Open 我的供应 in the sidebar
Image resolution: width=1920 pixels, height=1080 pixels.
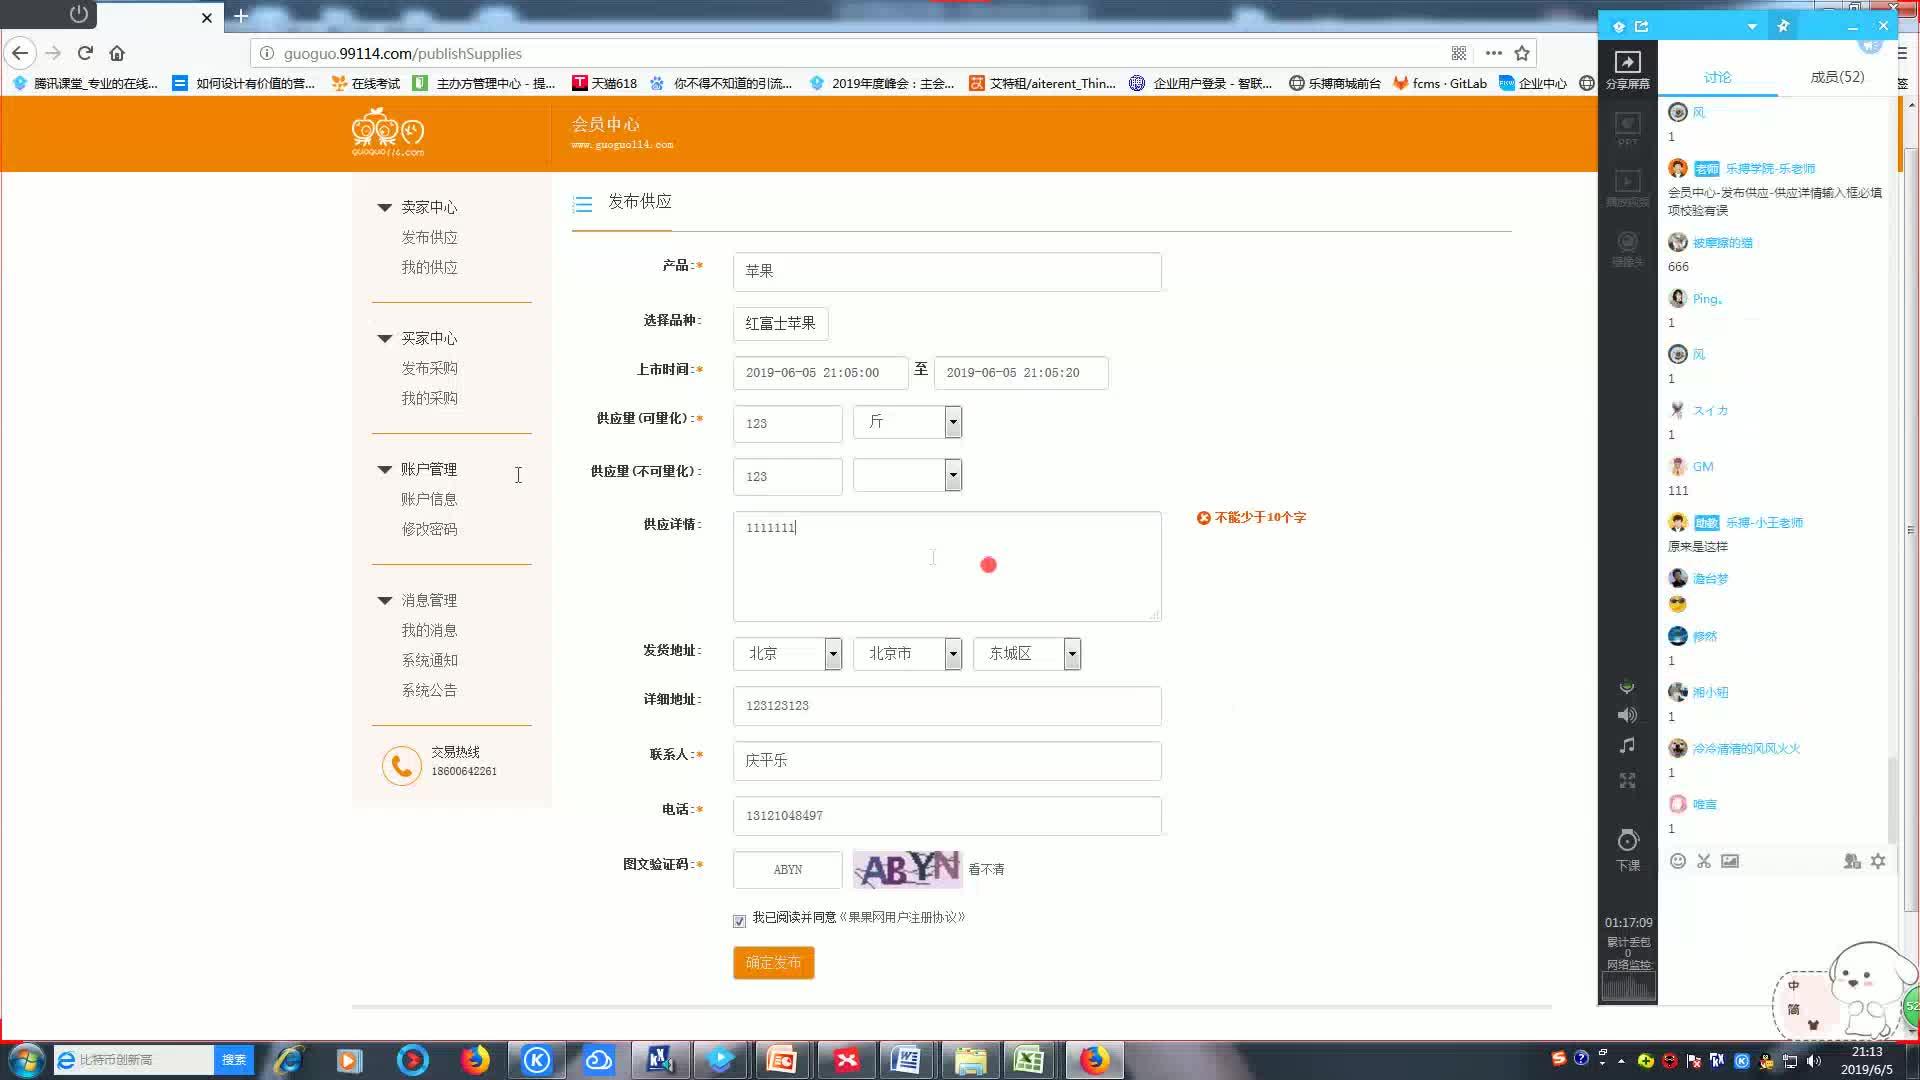coord(429,267)
